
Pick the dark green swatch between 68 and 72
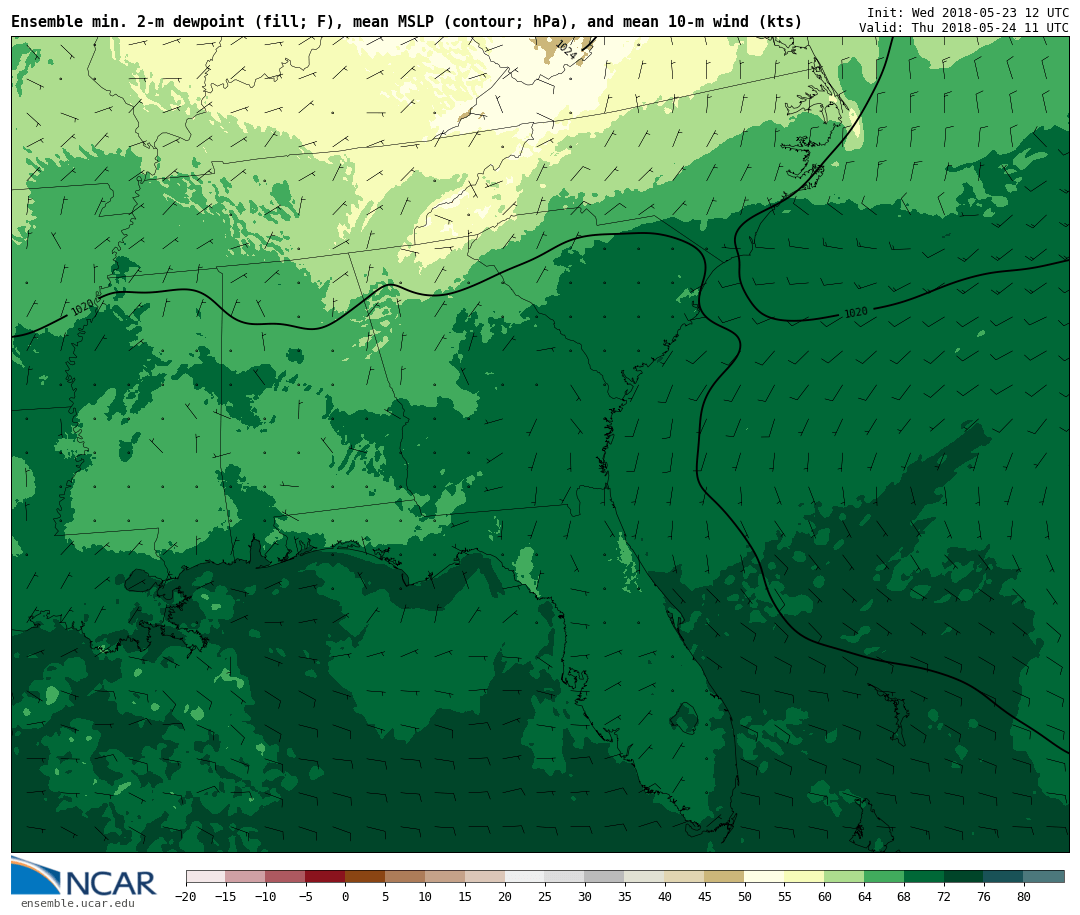pyautogui.click(x=925, y=877)
